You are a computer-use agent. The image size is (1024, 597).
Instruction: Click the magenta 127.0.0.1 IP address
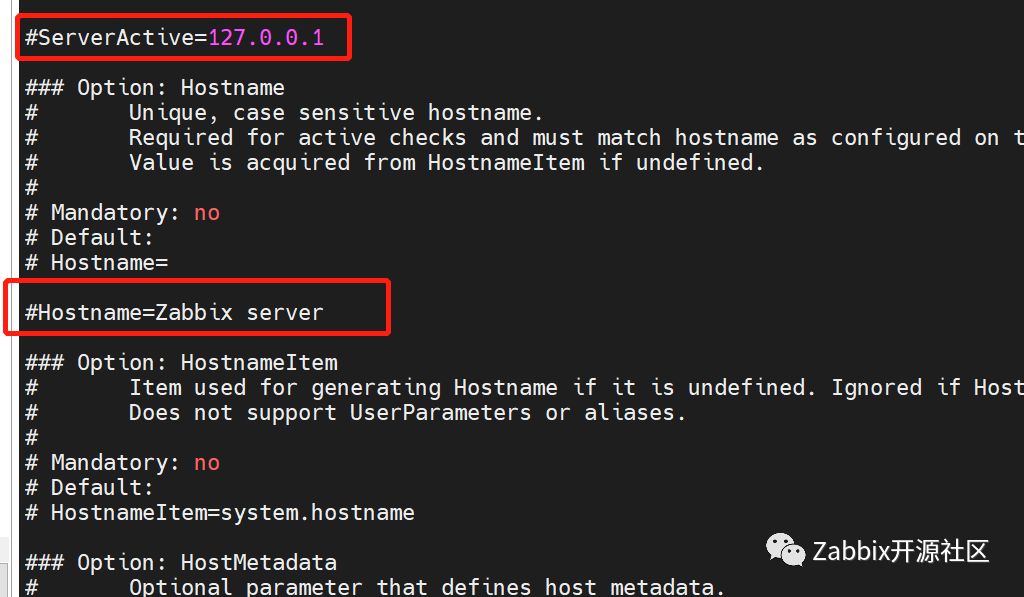tap(266, 37)
